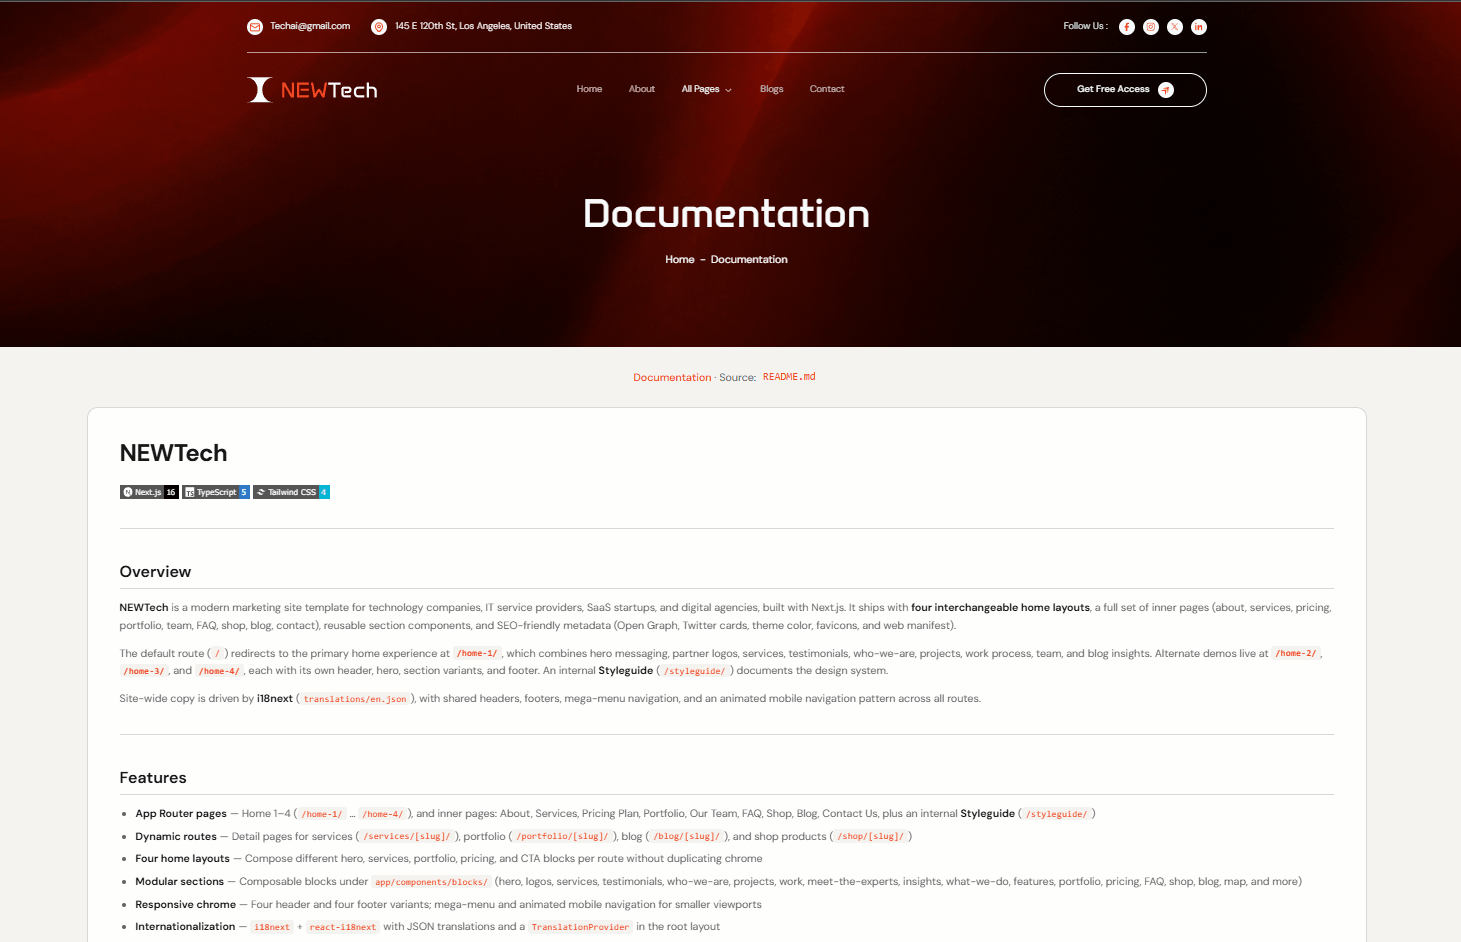Click the /blog/[slug]/ code snippet
Image resolution: width=1461 pixels, height=942 pixels.
[686, 837]
